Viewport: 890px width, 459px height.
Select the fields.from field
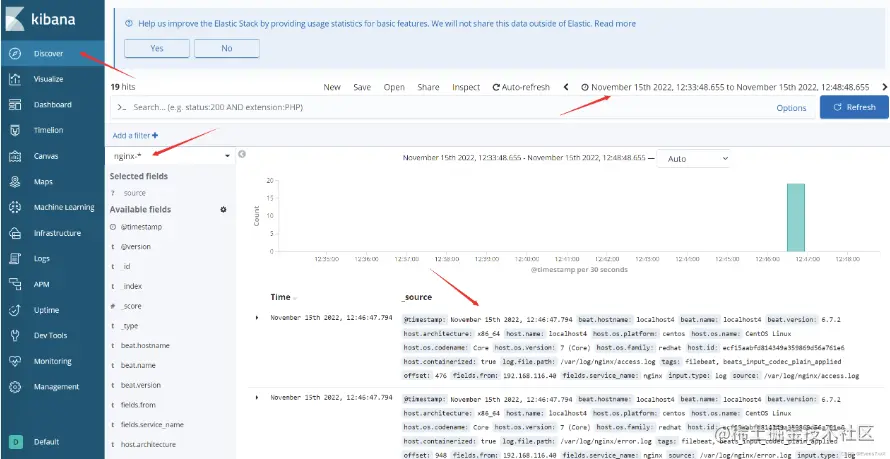point(138,405)
